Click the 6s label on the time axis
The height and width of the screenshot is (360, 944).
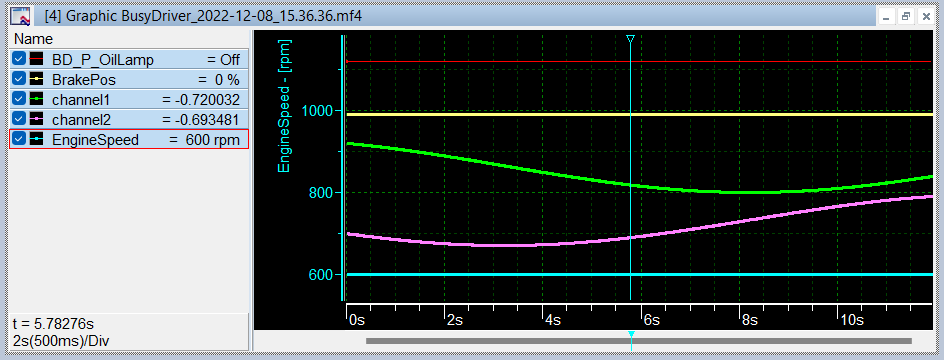652,320
